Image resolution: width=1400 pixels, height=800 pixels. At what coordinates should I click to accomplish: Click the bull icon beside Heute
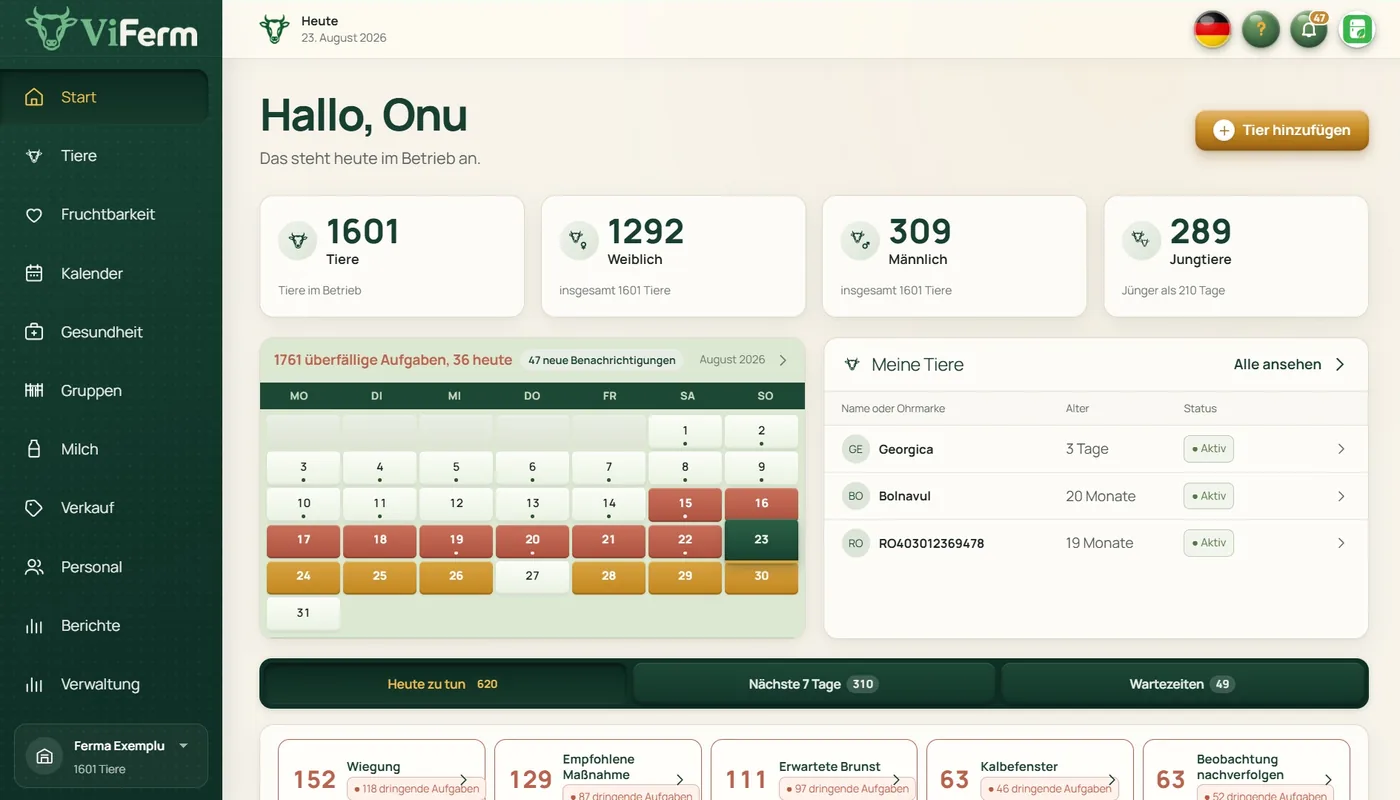(x=274, y=29)
